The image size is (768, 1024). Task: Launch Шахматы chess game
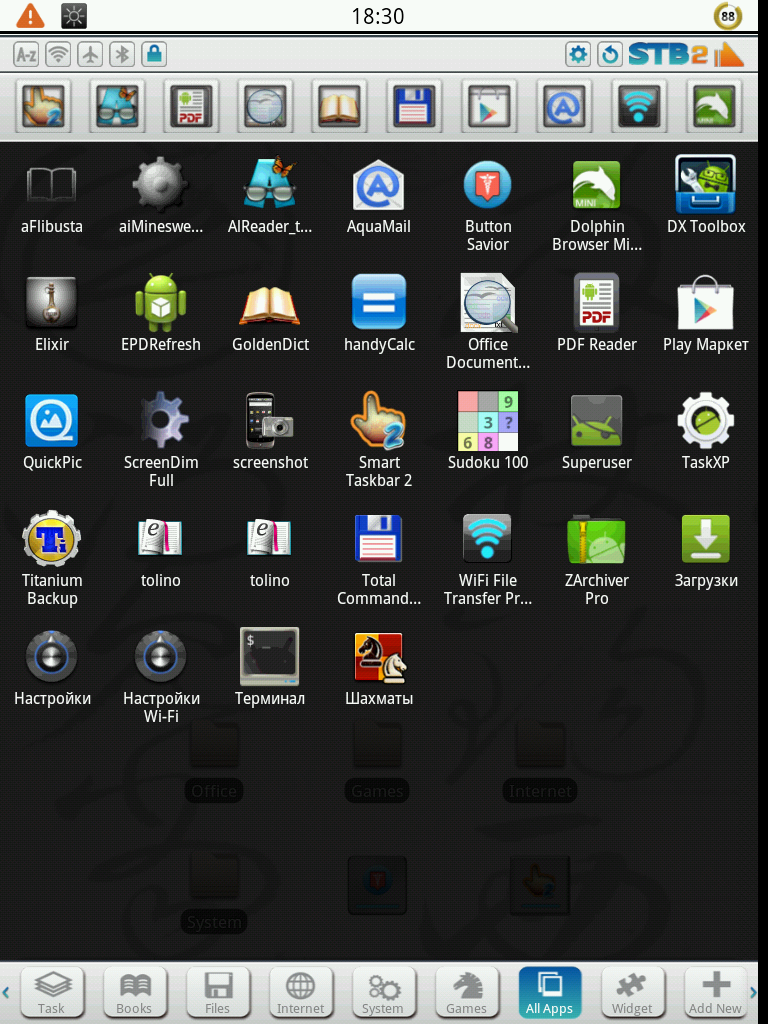[x=379, y=668]
